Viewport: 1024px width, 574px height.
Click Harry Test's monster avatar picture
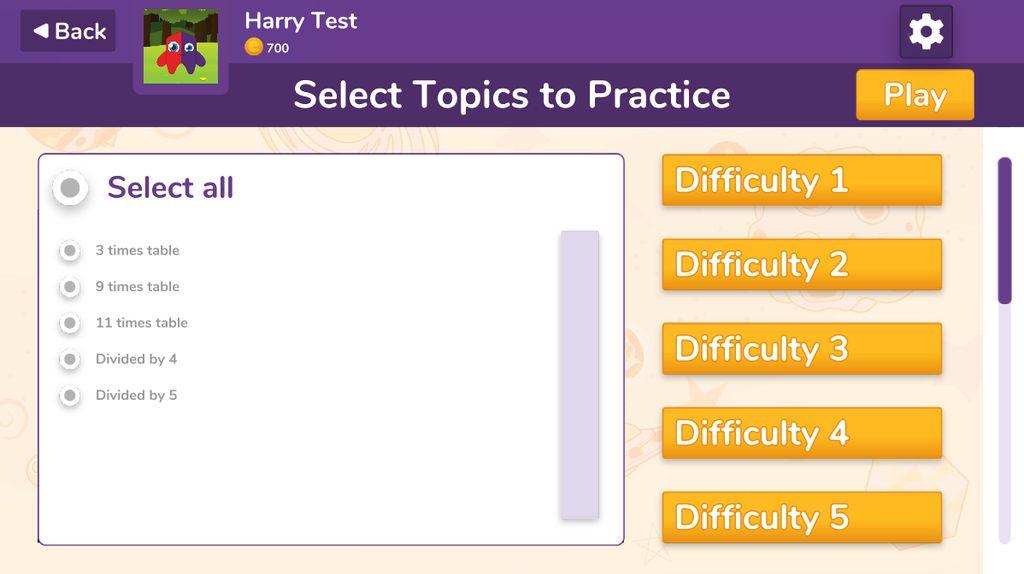click(x=181, y=46)
